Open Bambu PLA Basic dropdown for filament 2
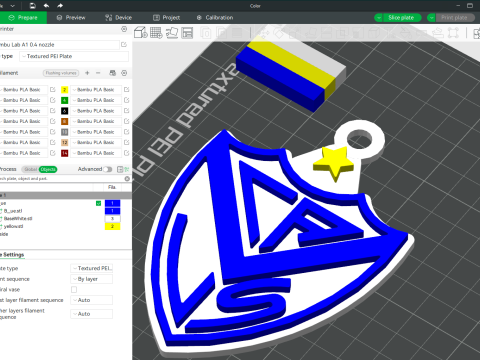Screen dimensions: 480x360 coord(96,90)
